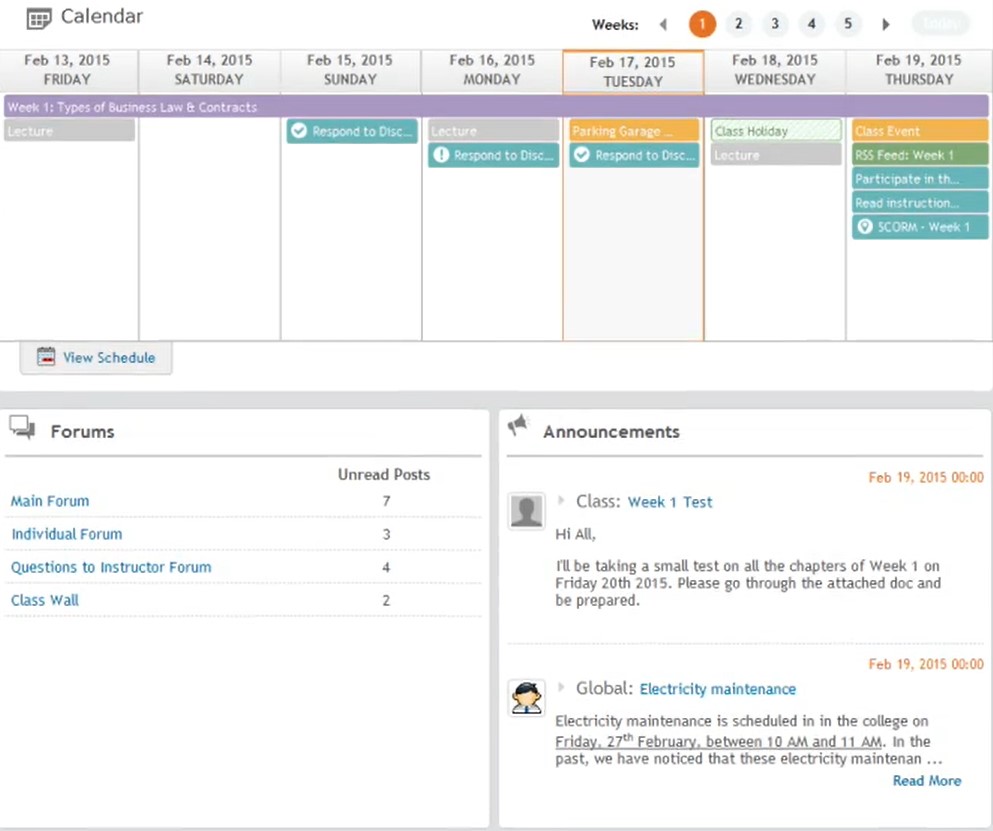Open the orange Parking Garage event
Viewport: 993px width, 831px height.
point(634,131)
